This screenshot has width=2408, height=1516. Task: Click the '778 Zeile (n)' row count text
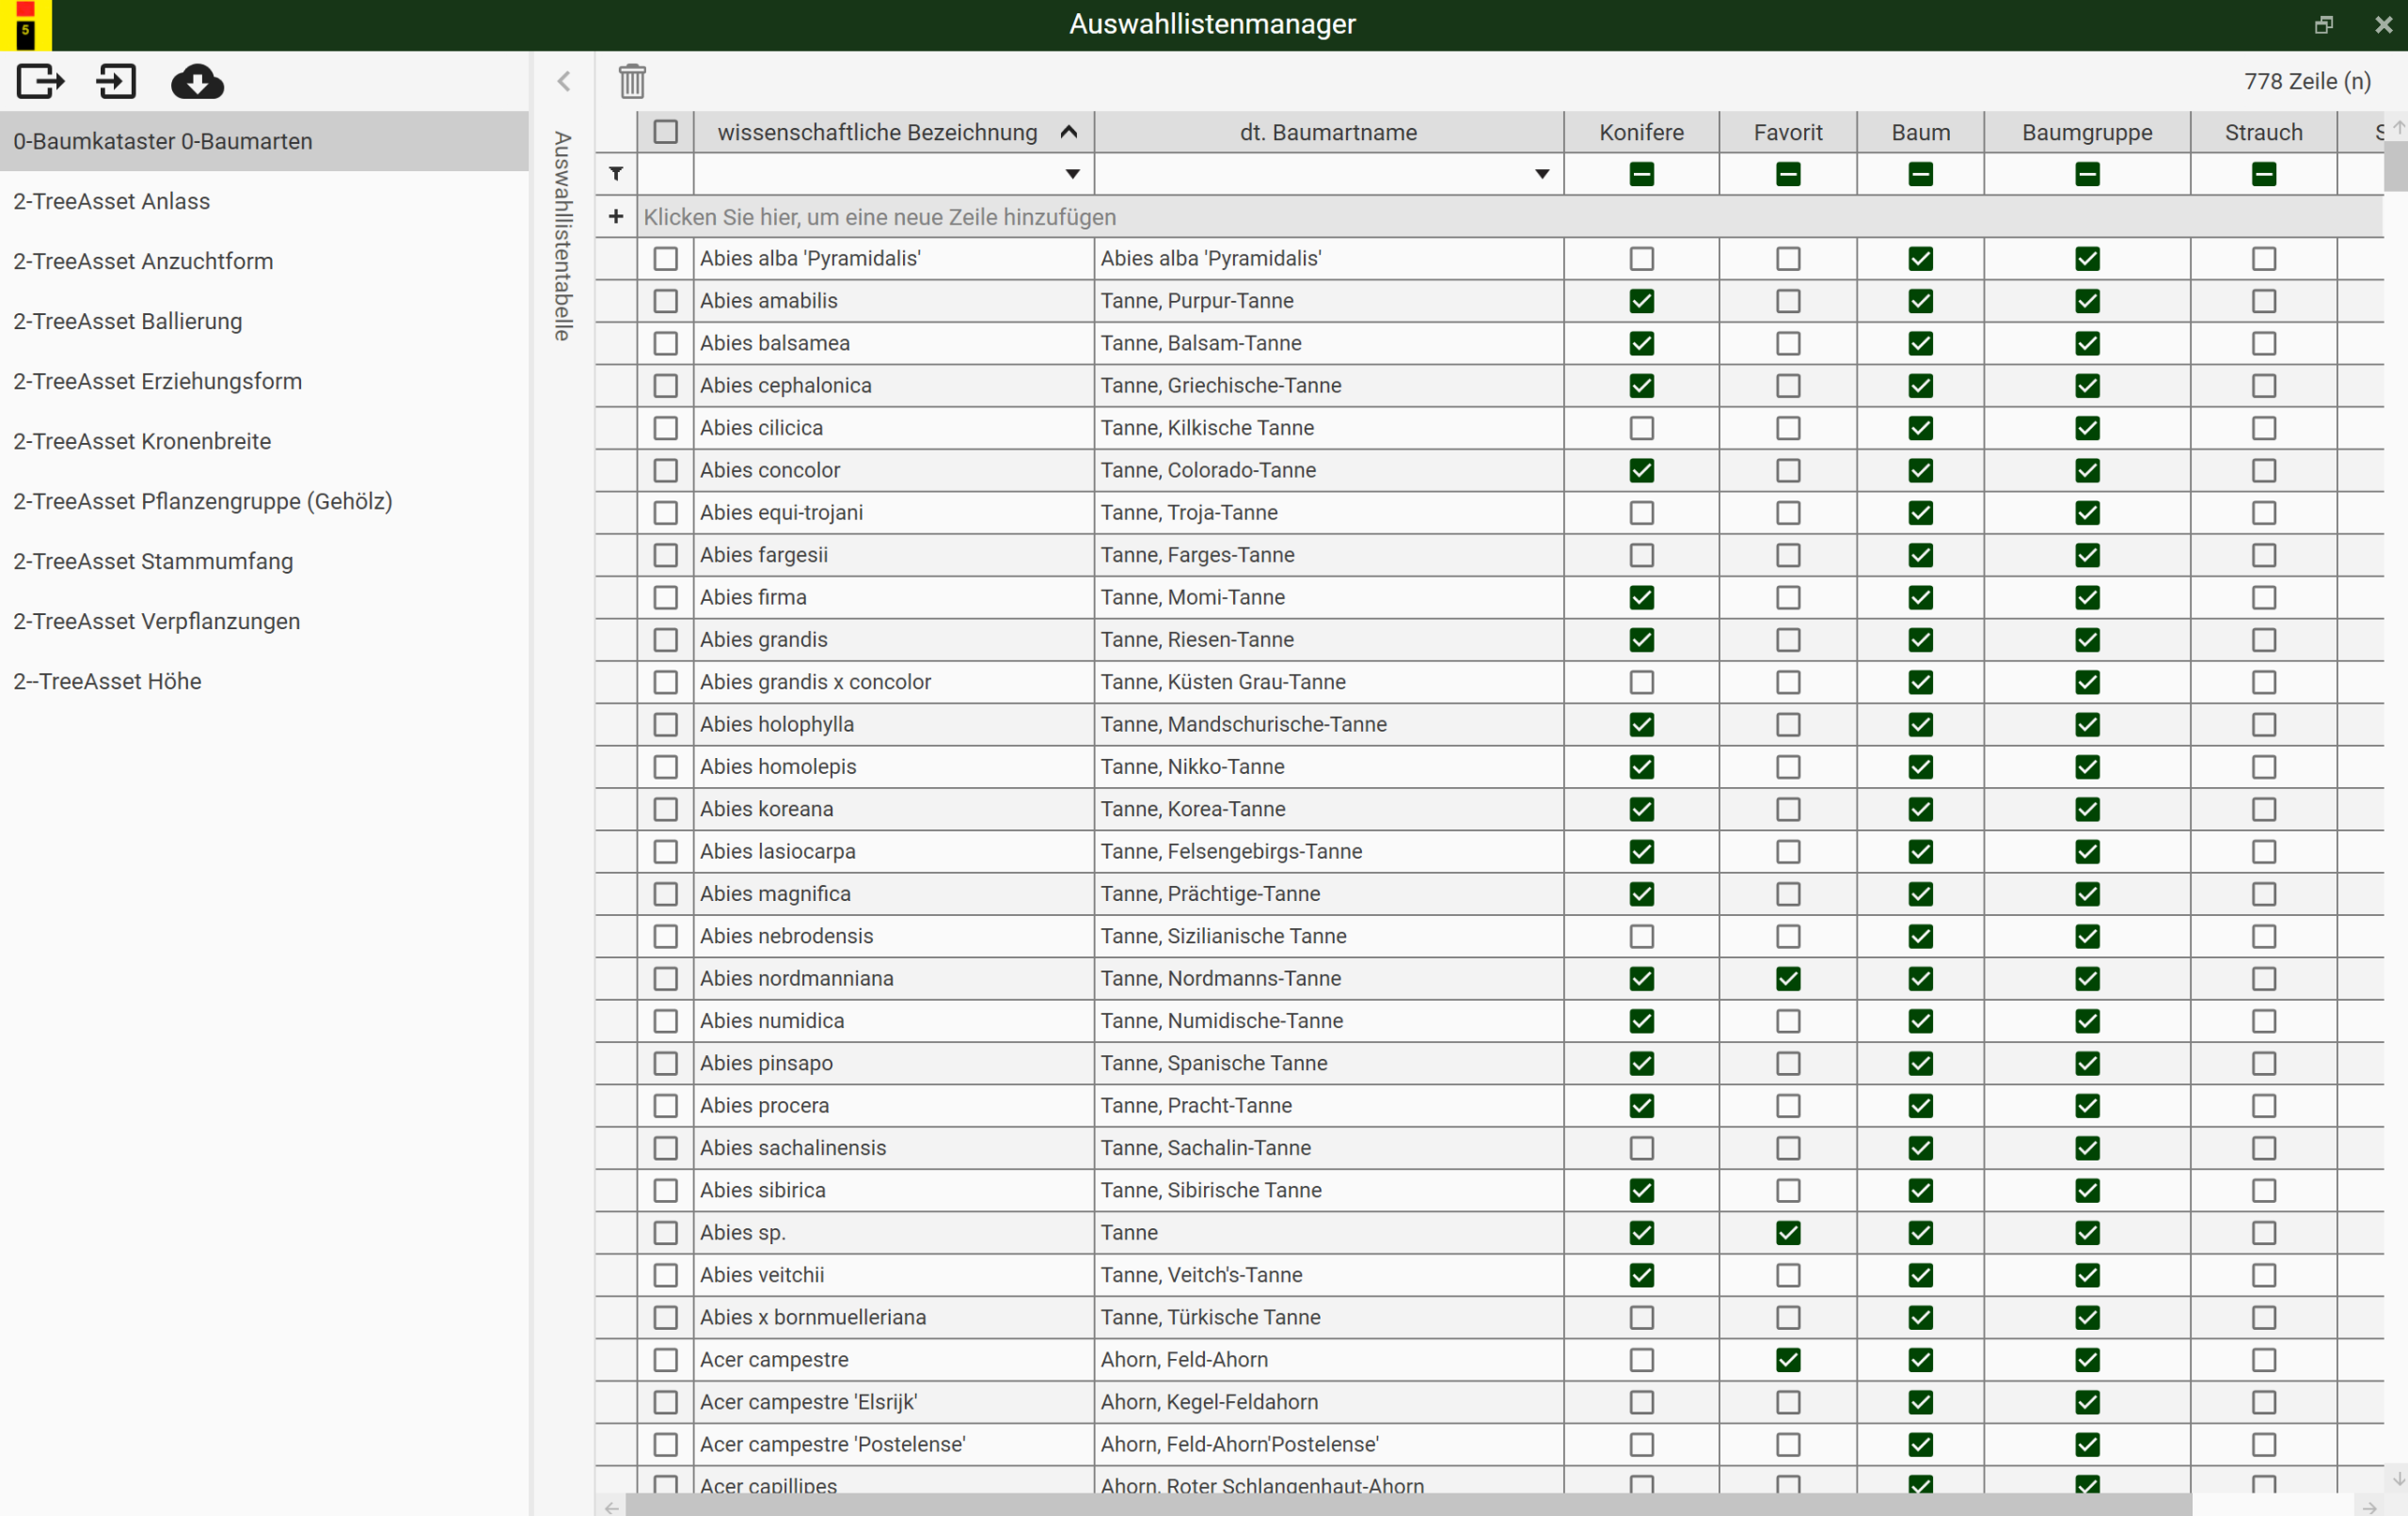click(2307, 81)
